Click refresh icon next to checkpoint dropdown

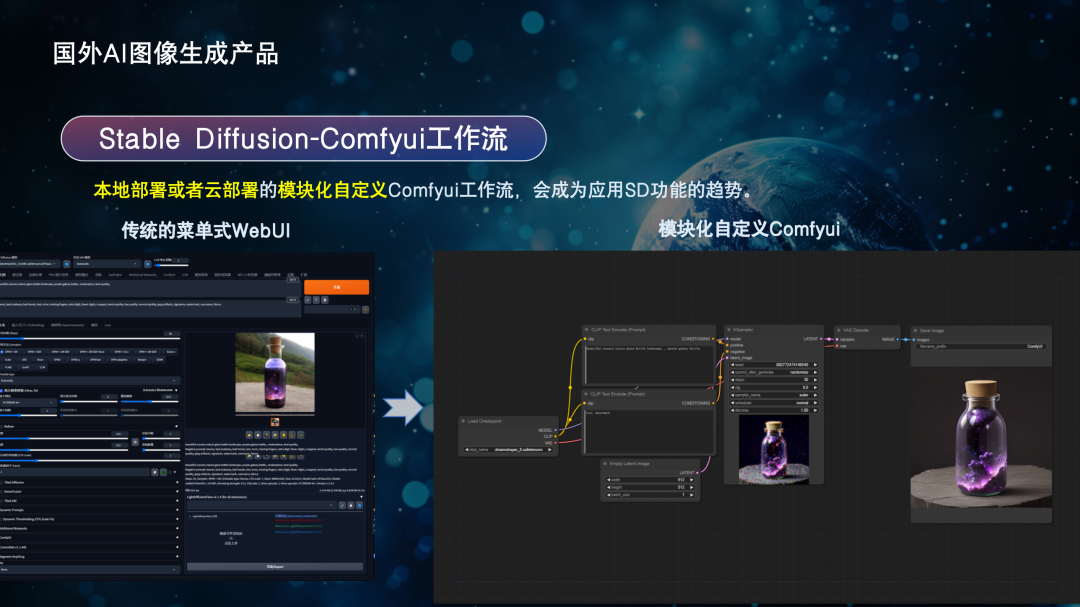click(x=67, y=264)
